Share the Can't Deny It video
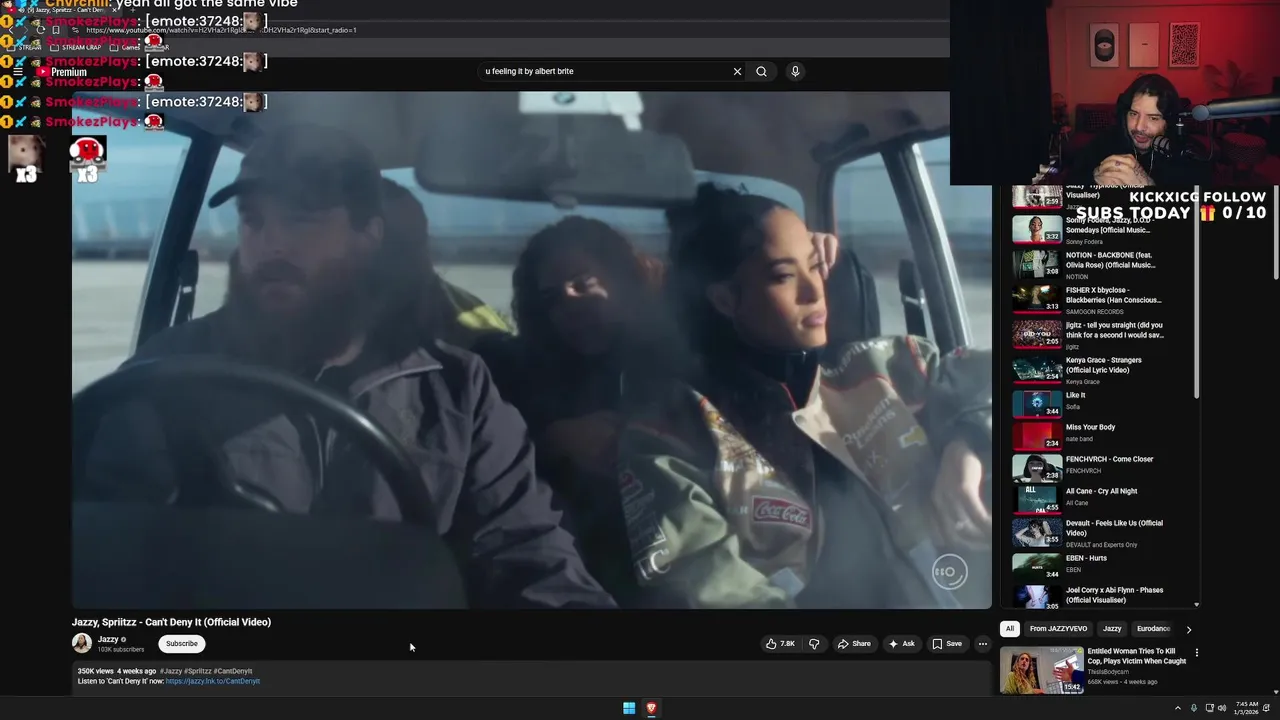Viewport: 1280px width, 720px height. (854, 644)
